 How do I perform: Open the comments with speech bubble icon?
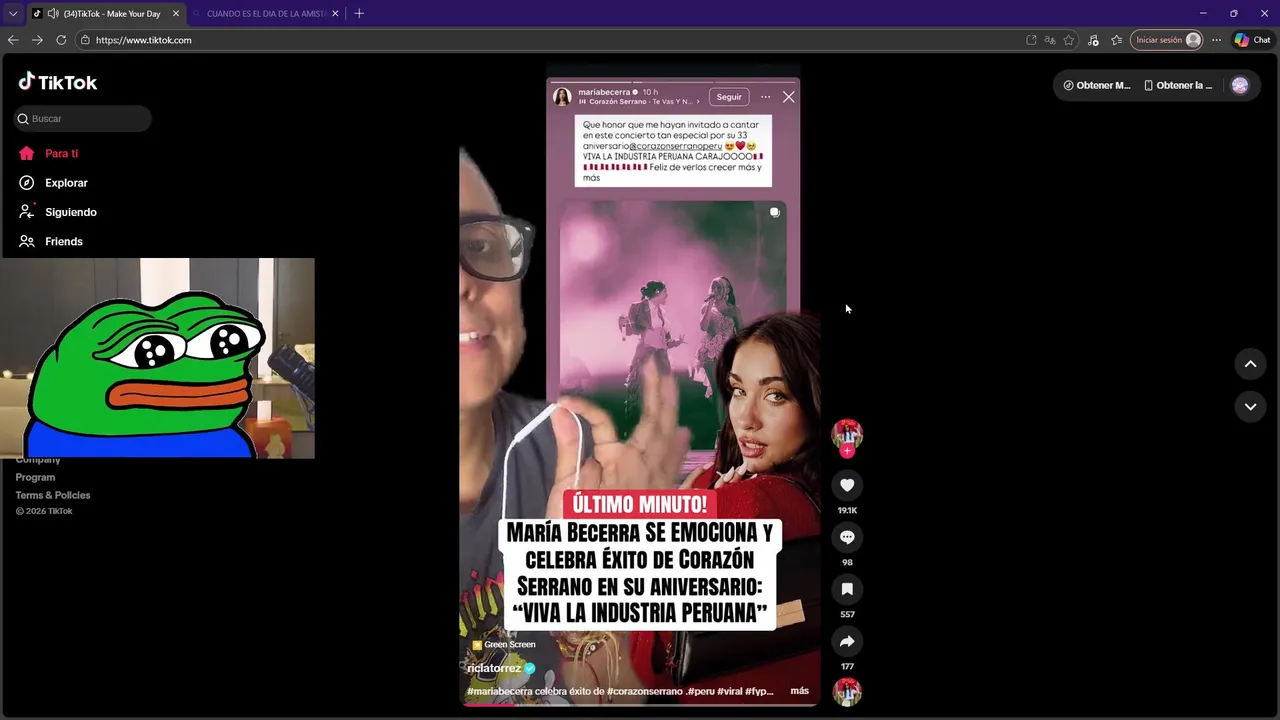[x=847, y=537]
